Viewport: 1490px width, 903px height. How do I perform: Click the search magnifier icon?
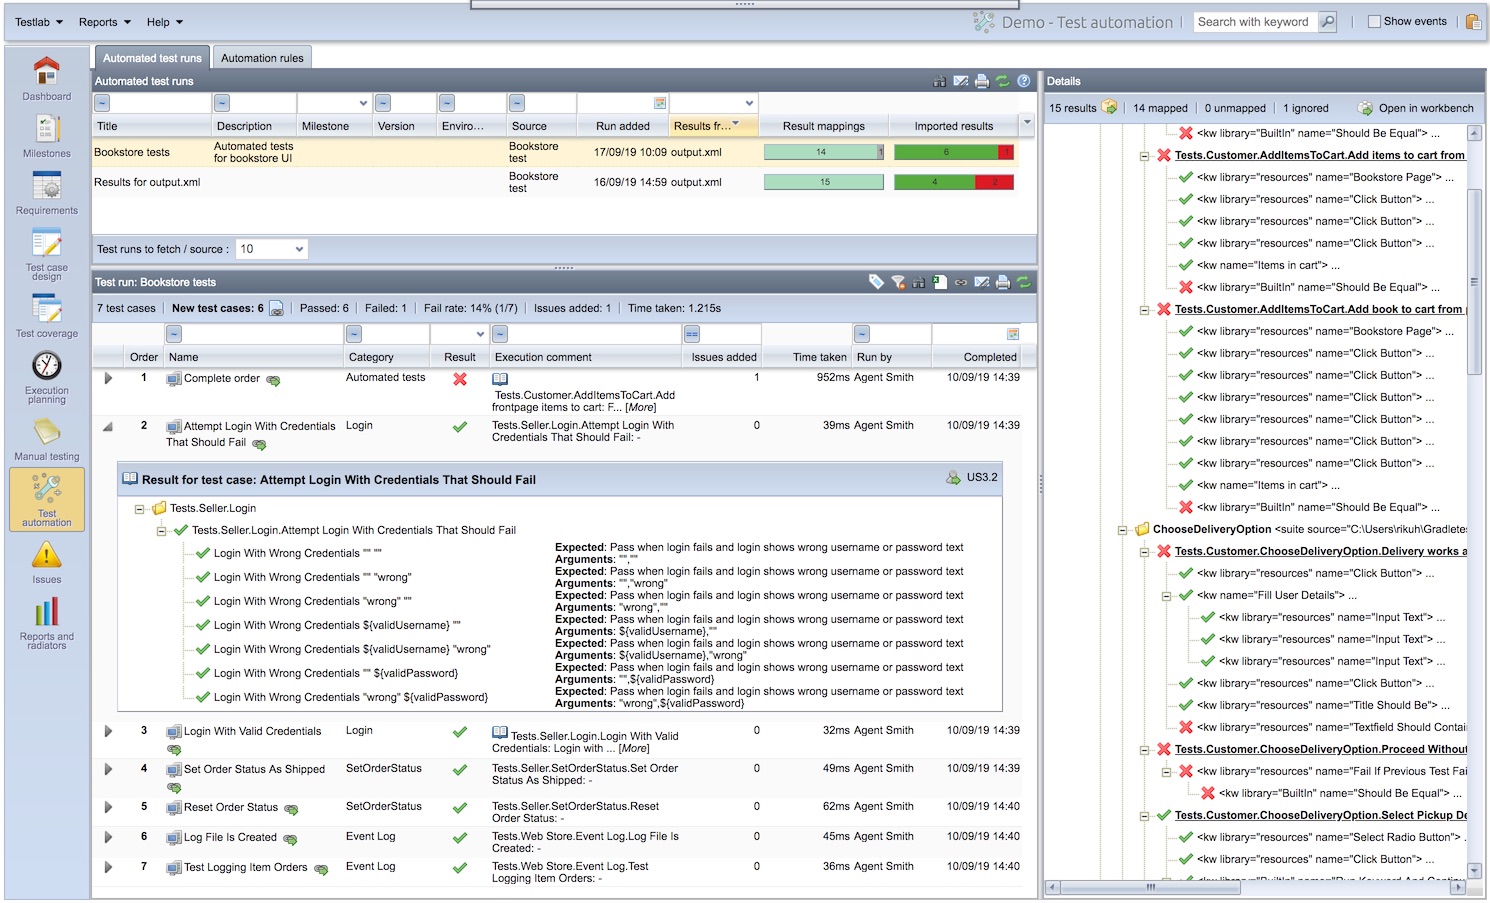coord(1327,21)
